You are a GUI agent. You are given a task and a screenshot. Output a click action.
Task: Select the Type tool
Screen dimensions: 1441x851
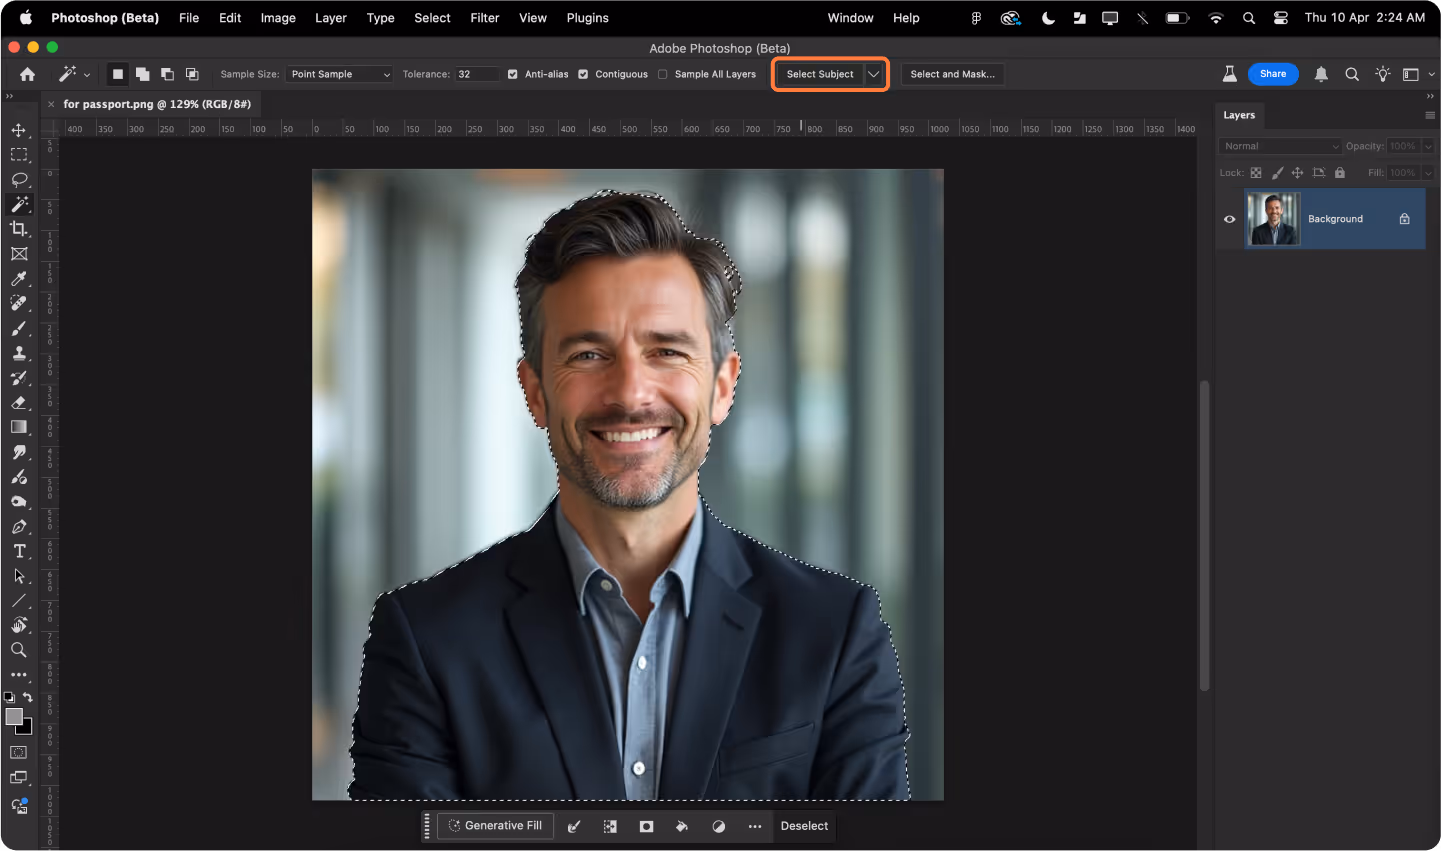pyautogui.click(x=19, y=551)
